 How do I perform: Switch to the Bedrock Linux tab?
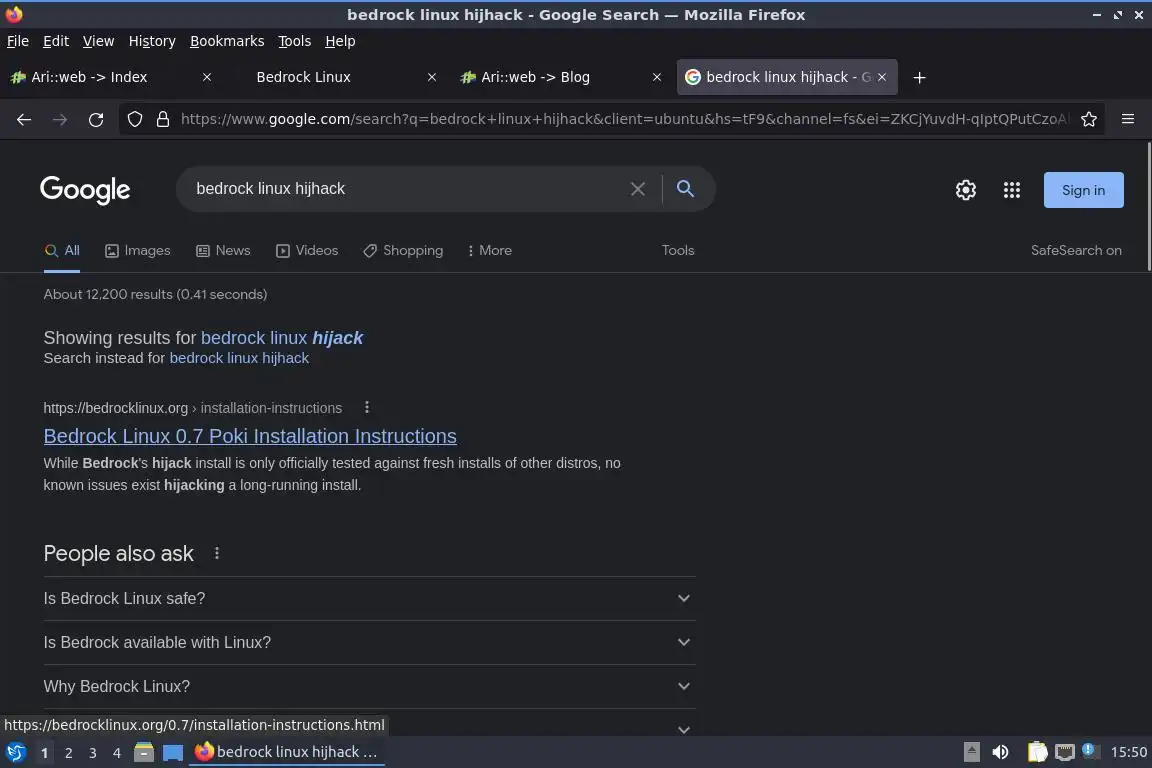pos(334,77)
